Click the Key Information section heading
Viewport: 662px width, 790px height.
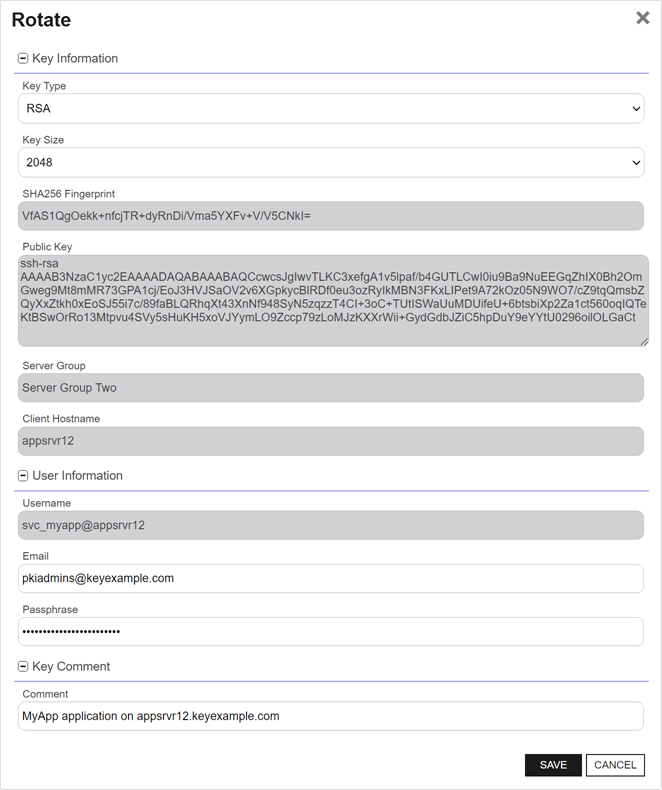tap(75, 59)
